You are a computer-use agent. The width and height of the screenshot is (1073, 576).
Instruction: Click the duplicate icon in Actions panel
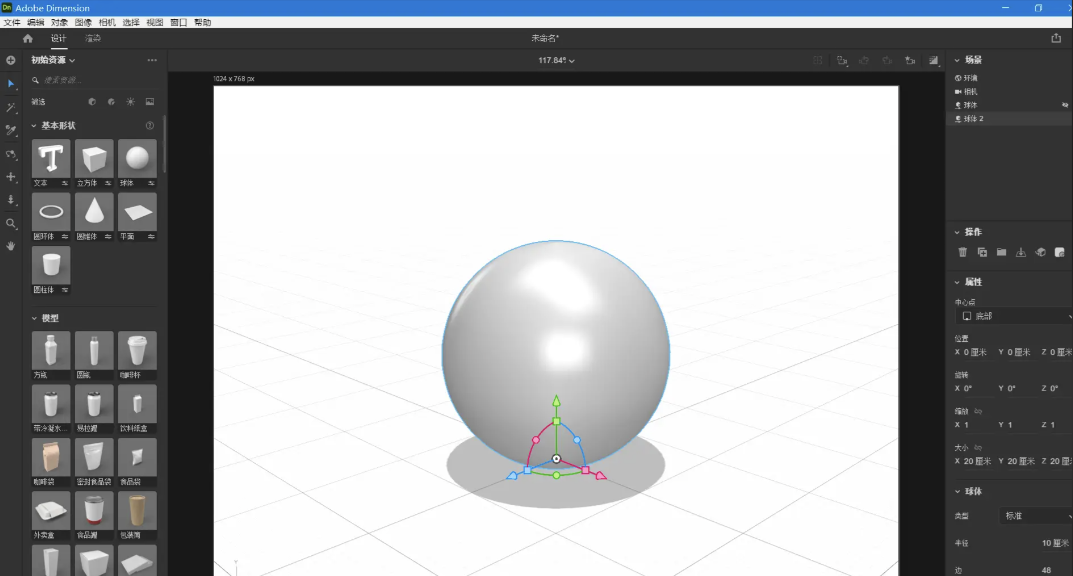(x=982, y=252)
